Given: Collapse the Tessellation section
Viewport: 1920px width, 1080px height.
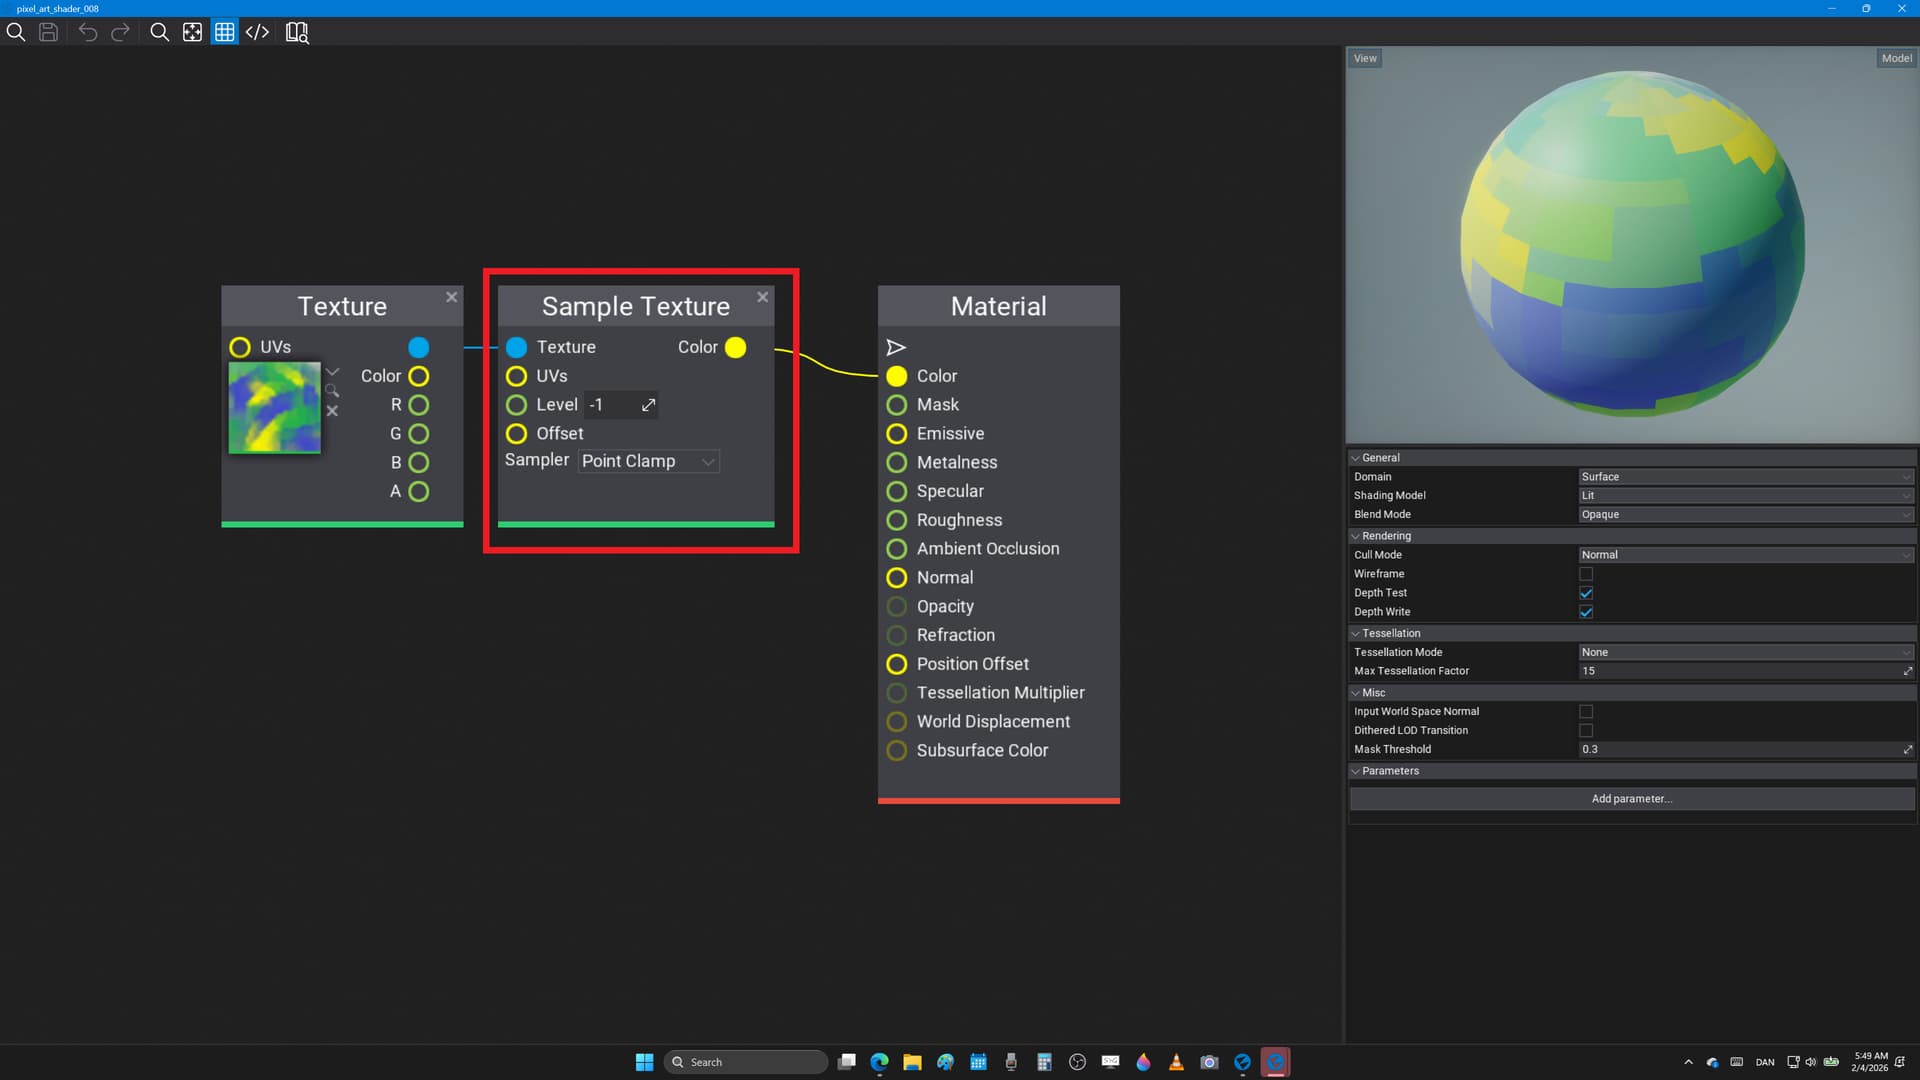Looking at the screenshot, I should click(x=1356, y=633).
